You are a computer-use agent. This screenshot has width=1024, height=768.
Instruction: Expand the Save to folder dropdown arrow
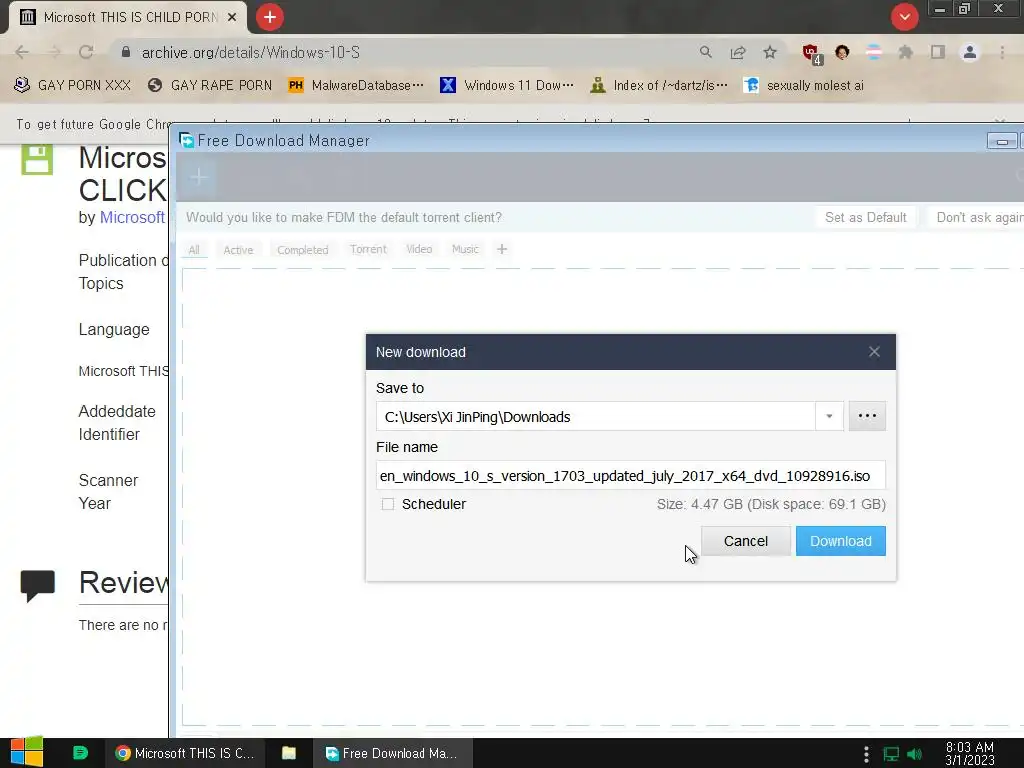[829, 417]
